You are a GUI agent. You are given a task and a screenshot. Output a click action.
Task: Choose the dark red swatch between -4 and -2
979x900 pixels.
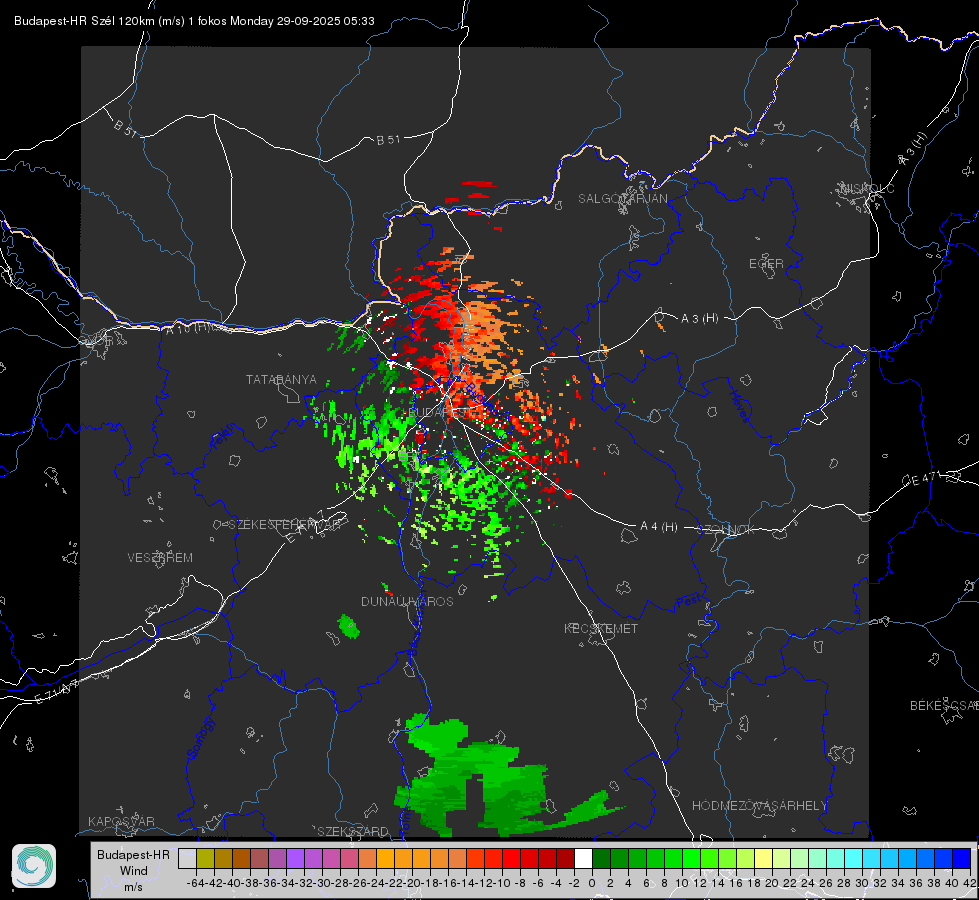coord(565,858)
